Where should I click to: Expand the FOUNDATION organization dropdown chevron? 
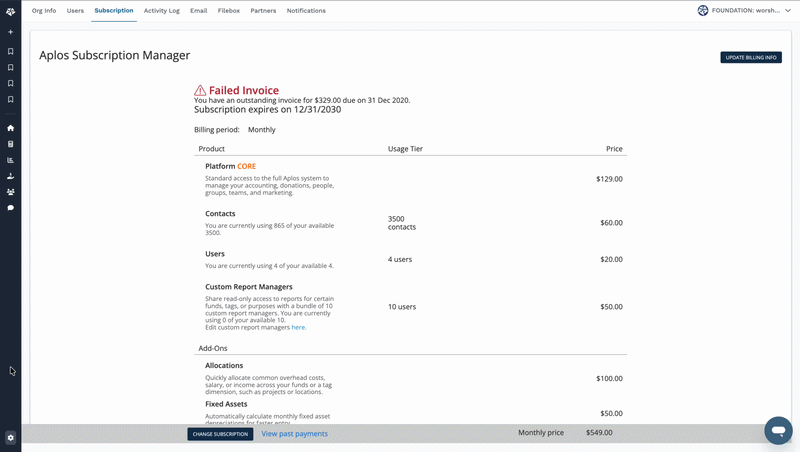click(788, 11)
